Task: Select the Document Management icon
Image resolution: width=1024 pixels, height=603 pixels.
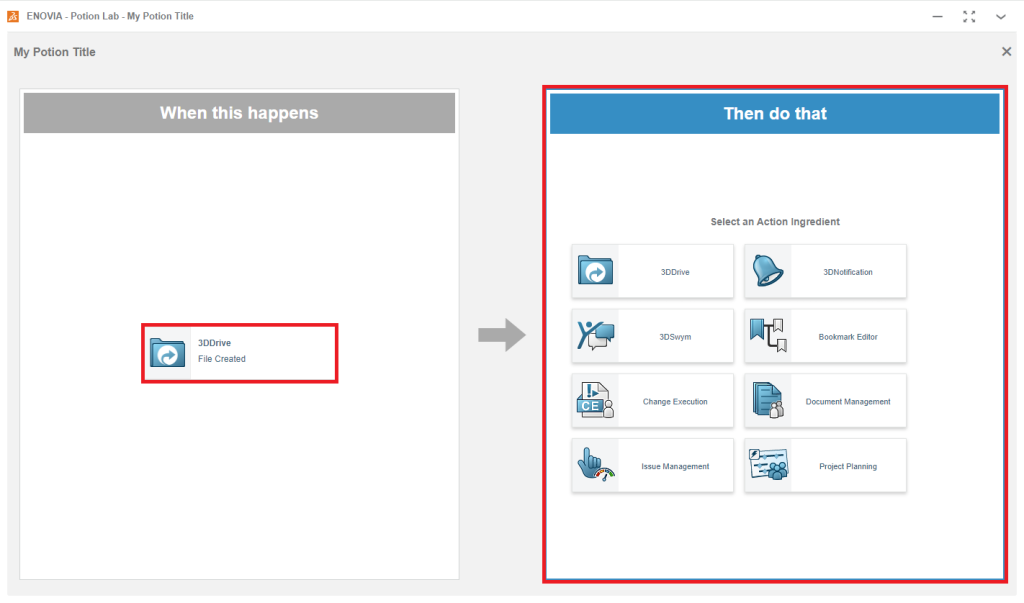Action: [x=768, y=401]
